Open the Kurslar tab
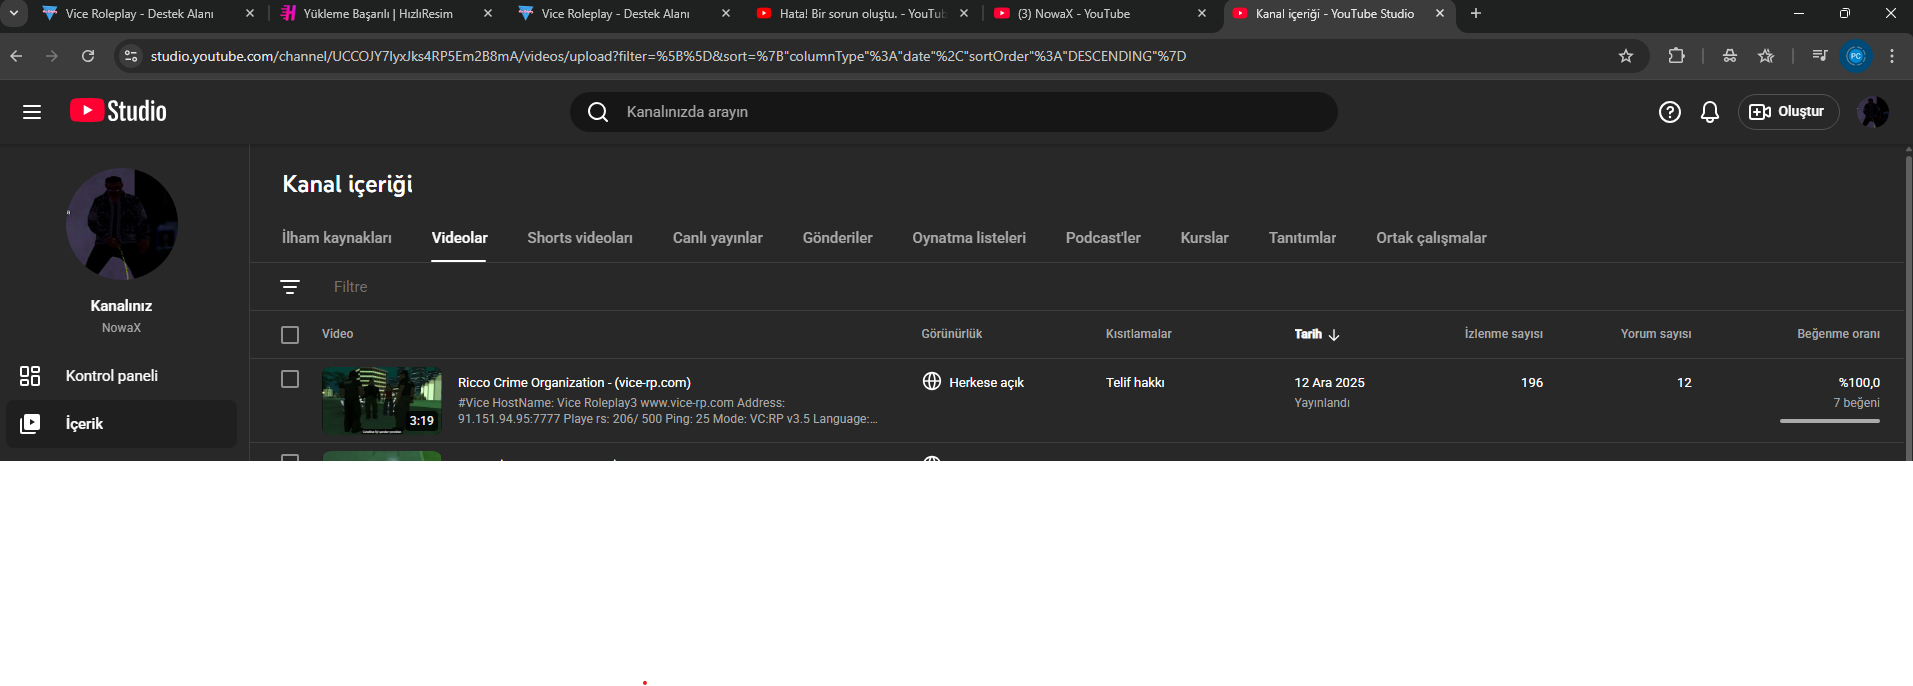The height and width of the screenshot is (686, 1913). (1204, 238)
